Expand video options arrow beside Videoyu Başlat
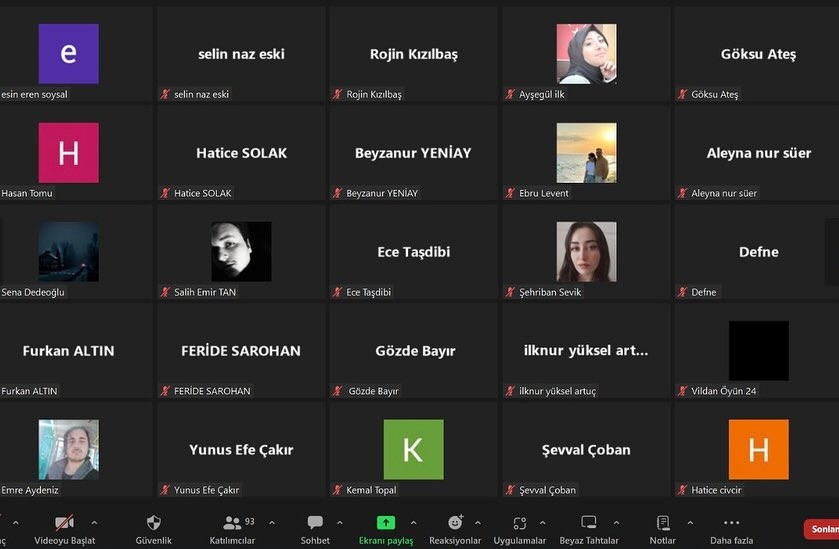This screenshot has height=549, width=839. 94,522
